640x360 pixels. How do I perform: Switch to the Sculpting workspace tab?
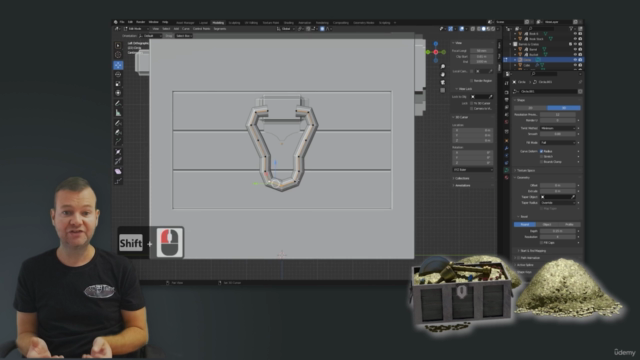[x=234, y=23]
